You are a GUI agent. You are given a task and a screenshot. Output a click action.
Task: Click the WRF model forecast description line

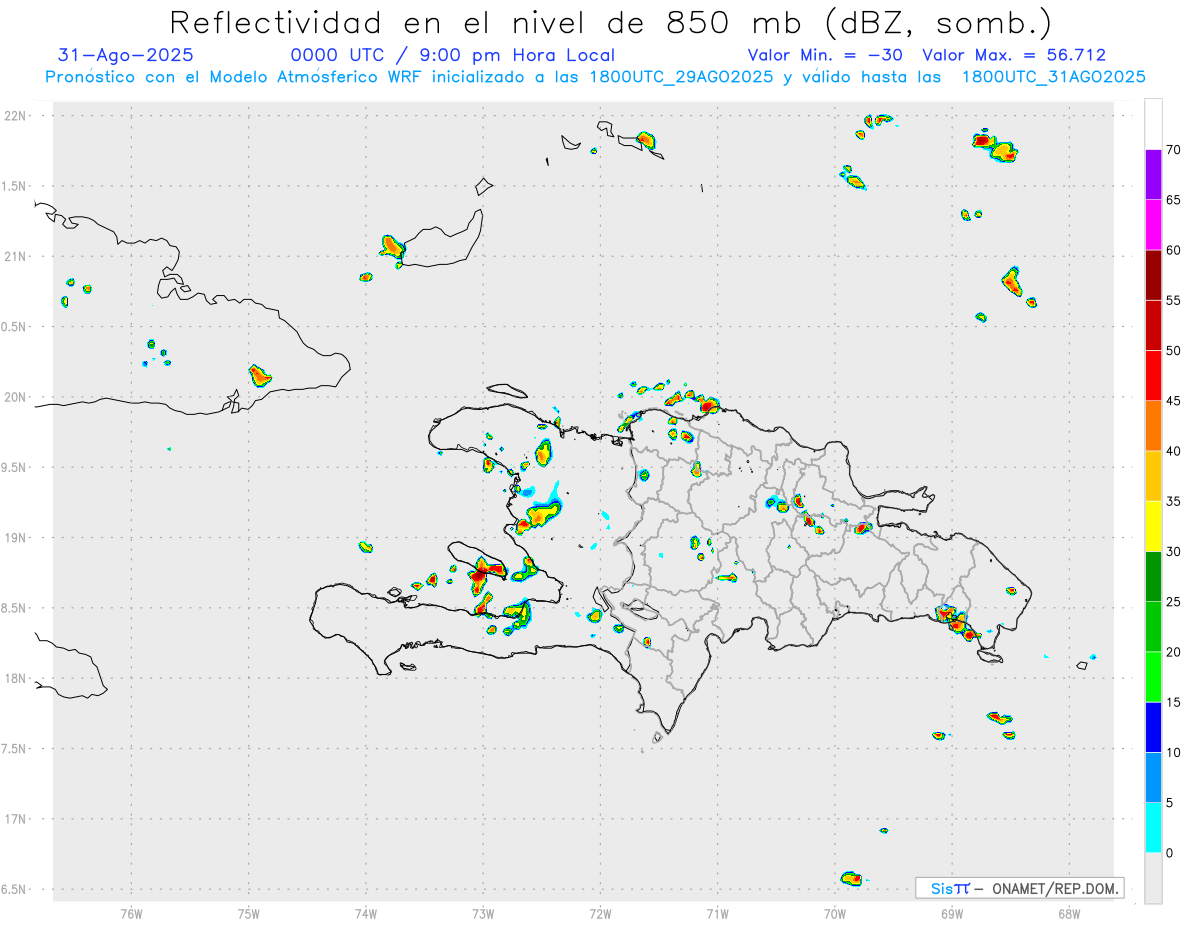tap(595, 77)
